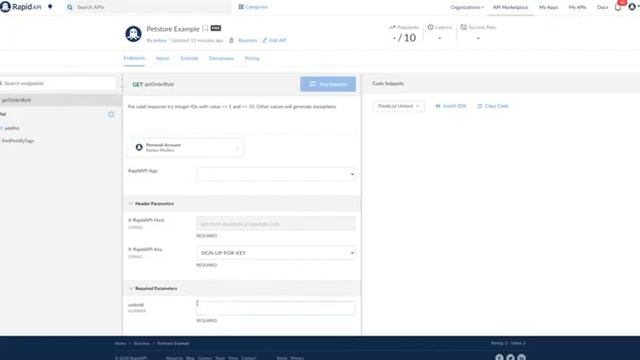Click the Home breadcrumb in footer
The width and height of the screenshot is (640, 360).
[120, 344]
